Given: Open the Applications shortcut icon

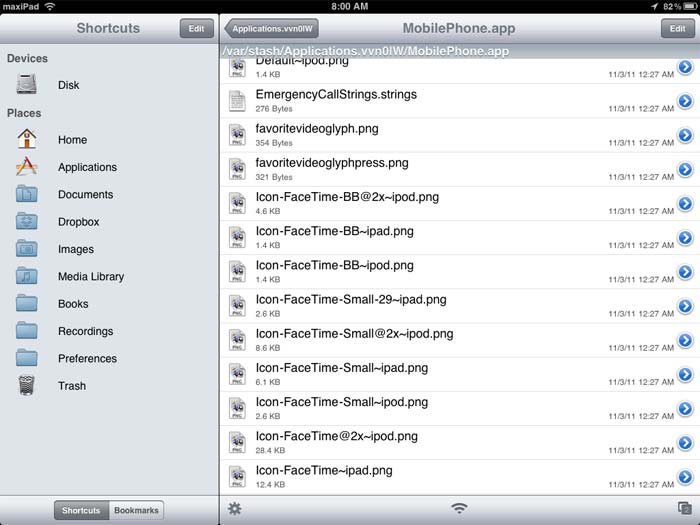Looking at the screenshot, I should coord(26,166).
